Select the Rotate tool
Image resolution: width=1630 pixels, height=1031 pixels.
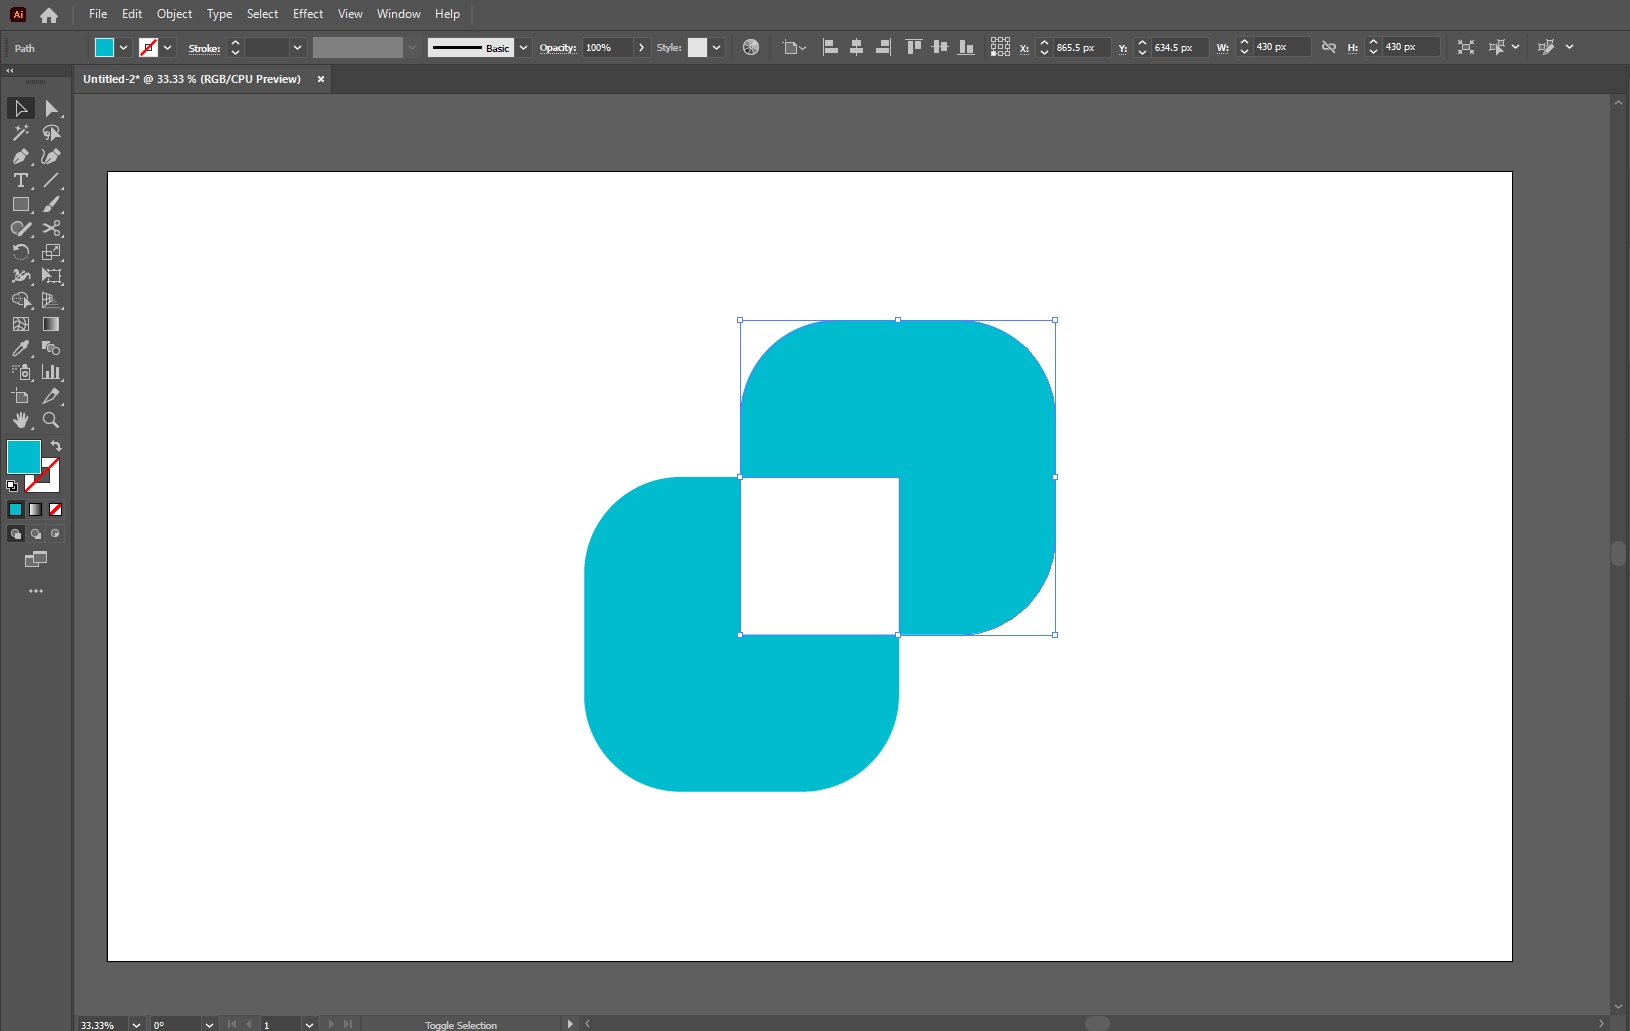tap(20, 252)
